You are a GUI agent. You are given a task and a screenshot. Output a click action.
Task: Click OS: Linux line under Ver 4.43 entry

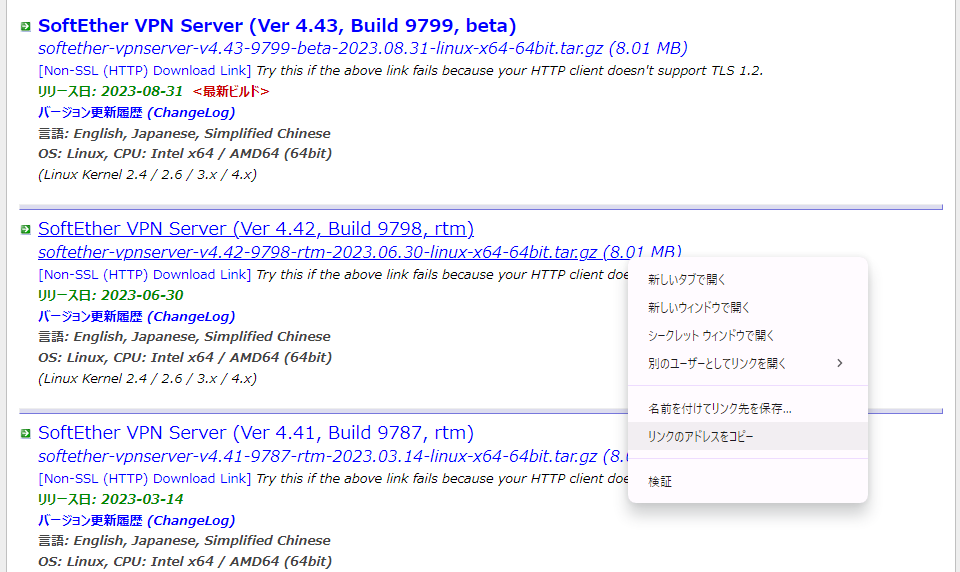pos(185,154)
